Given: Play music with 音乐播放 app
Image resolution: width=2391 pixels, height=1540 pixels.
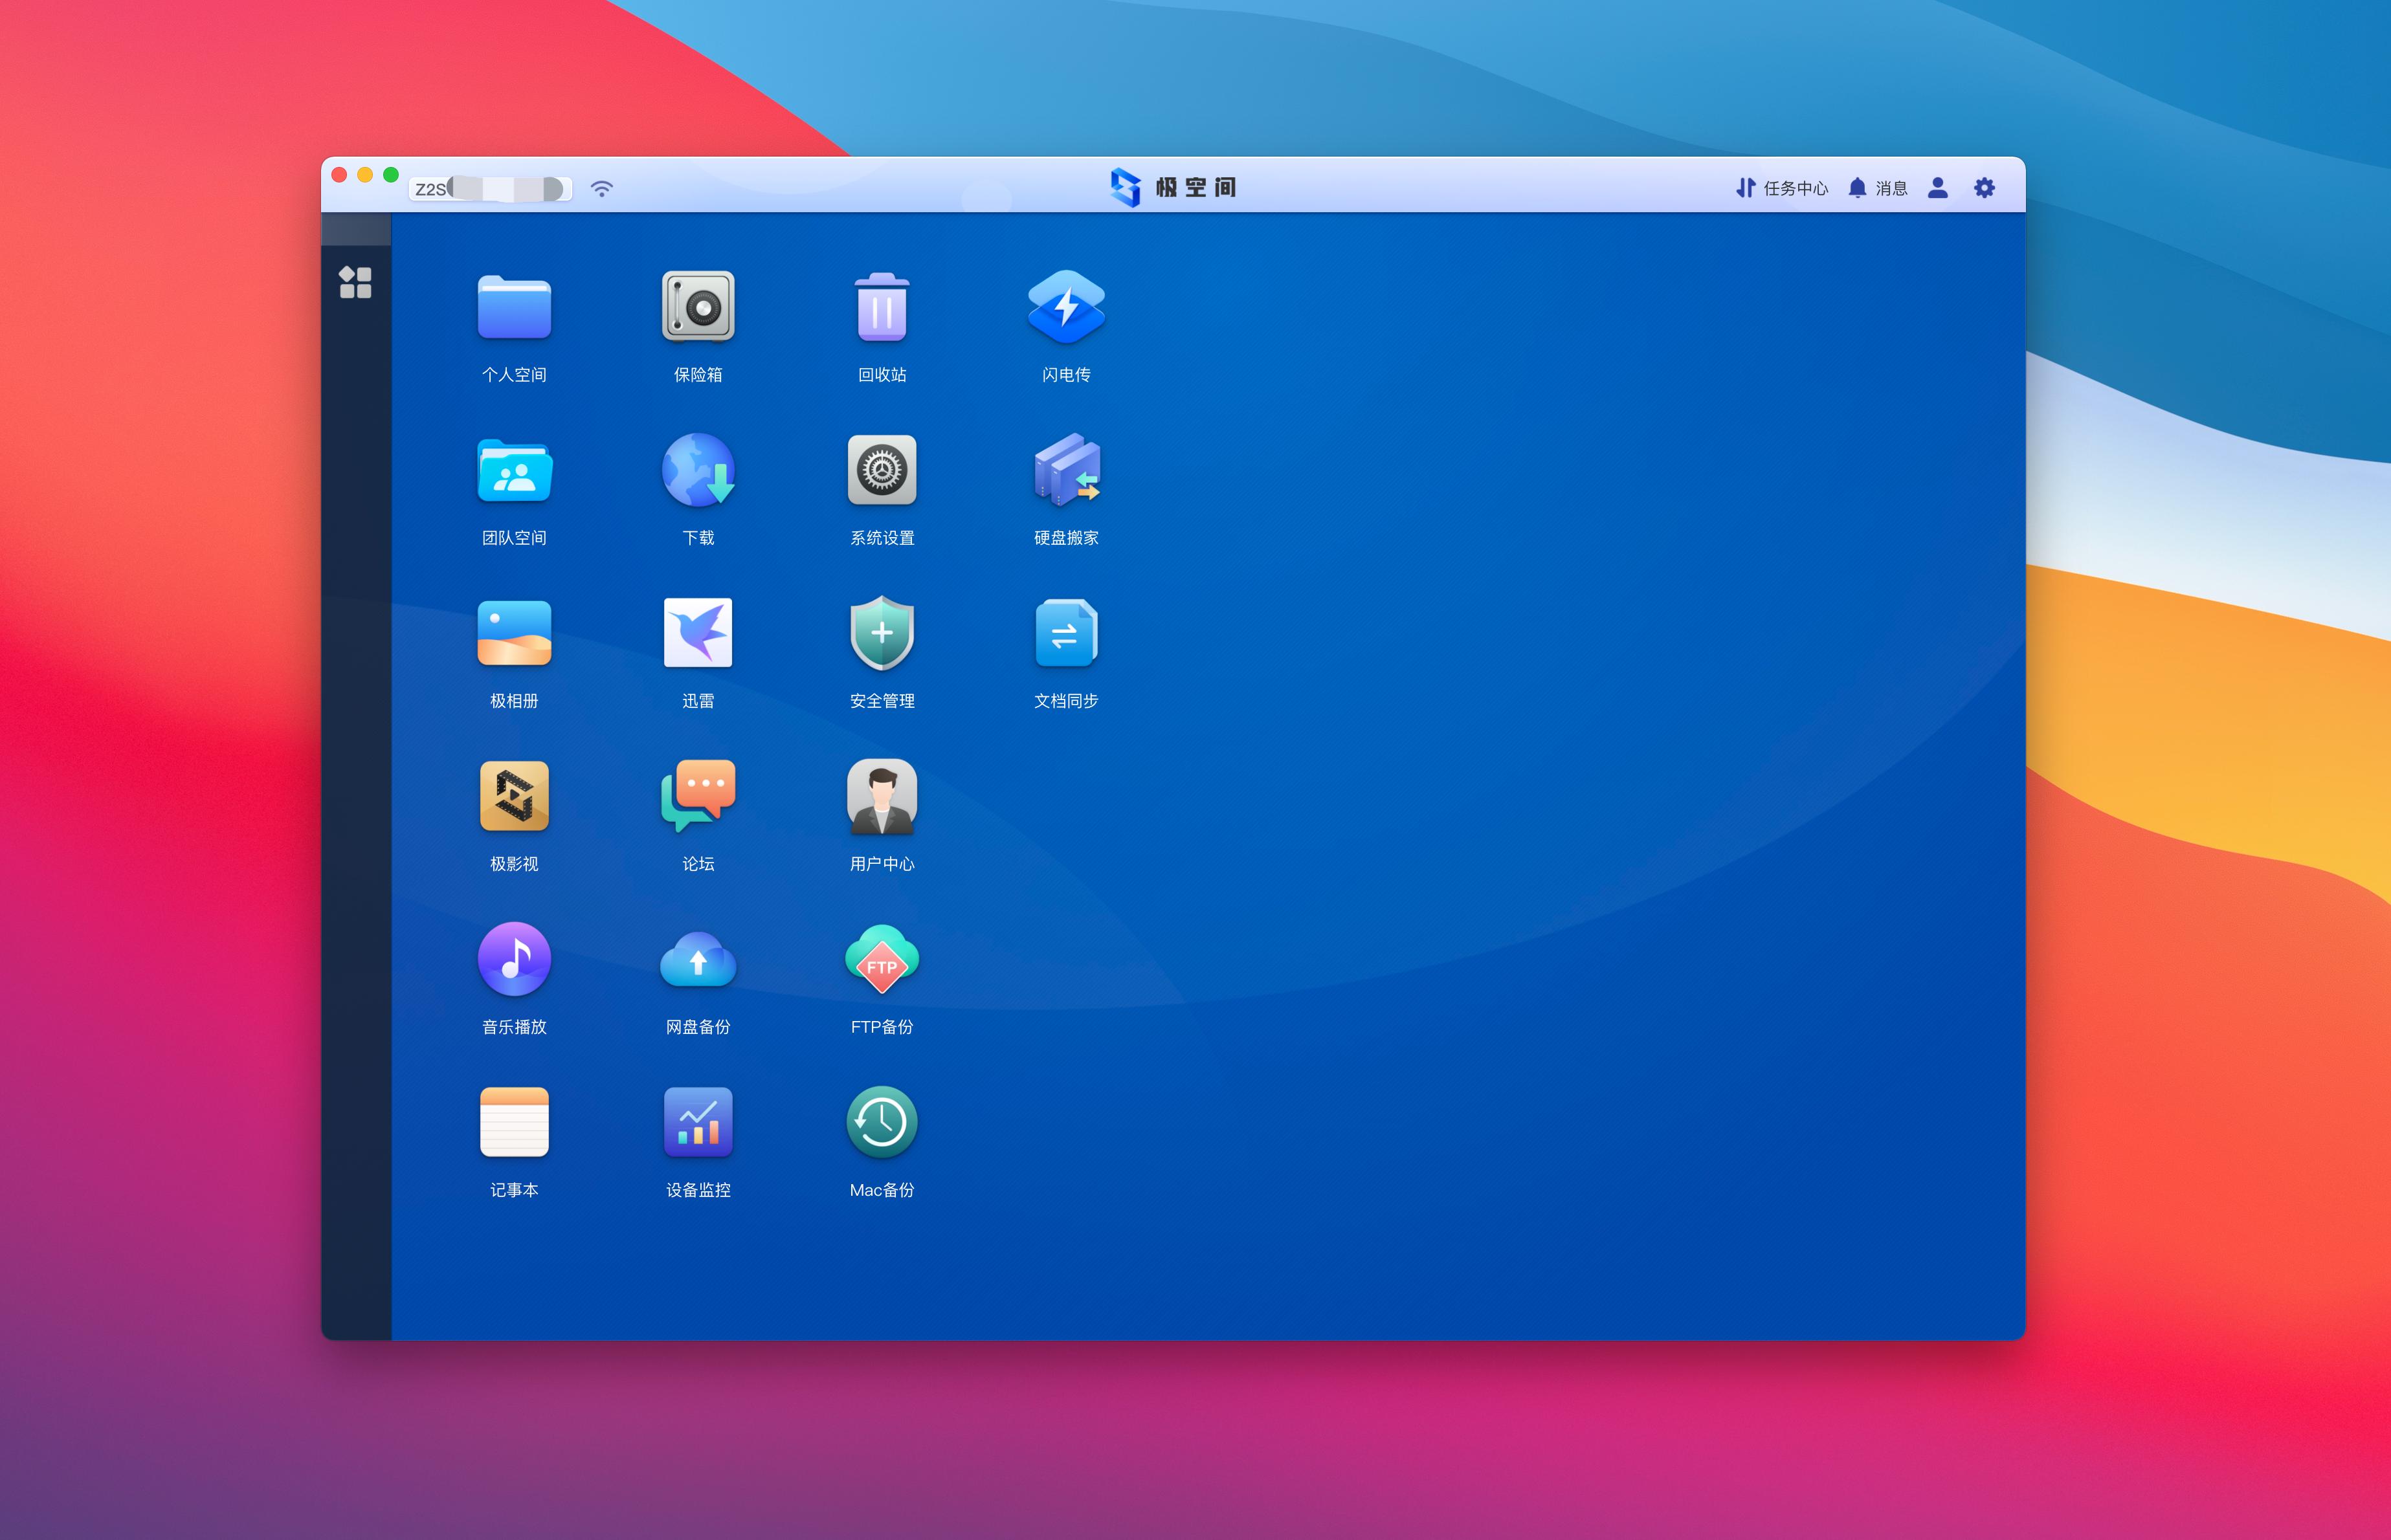Looking at the screenshot, I should click(x=514, y=959).
